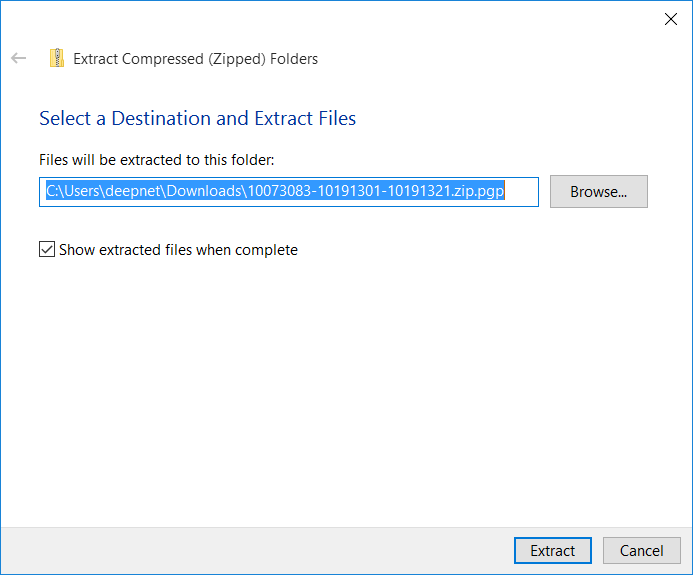
Task: Click "Users" in the destination path
Action: 83,192
